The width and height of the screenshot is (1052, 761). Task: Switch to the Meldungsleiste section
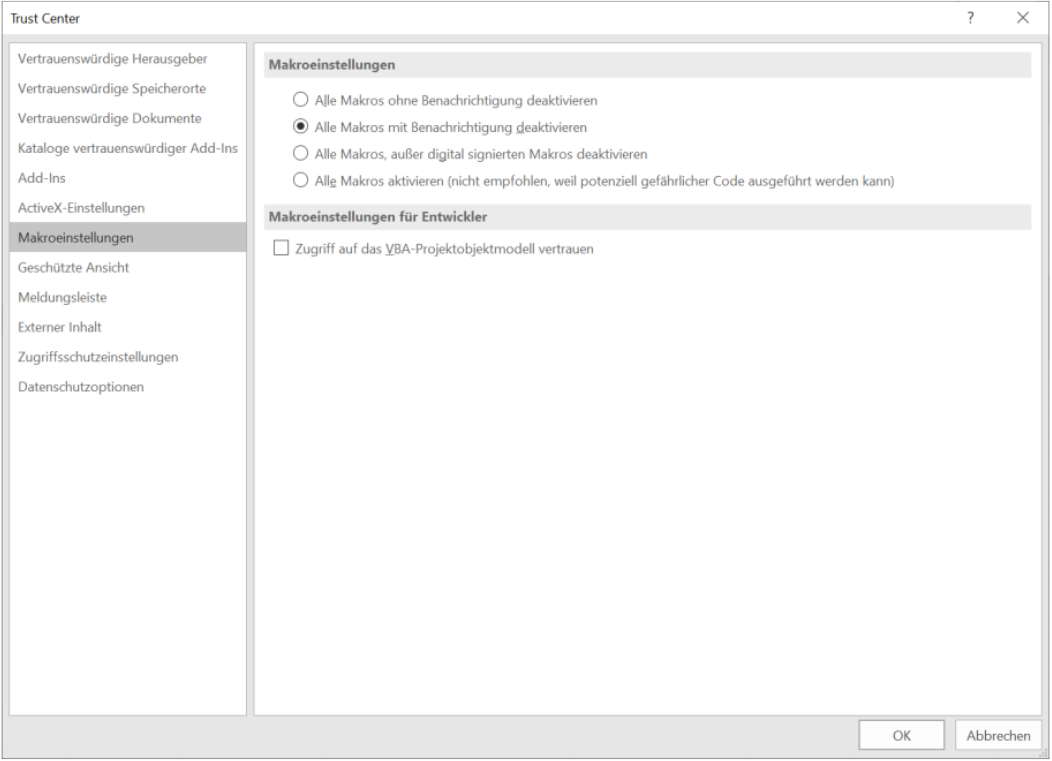pos(62,297)
